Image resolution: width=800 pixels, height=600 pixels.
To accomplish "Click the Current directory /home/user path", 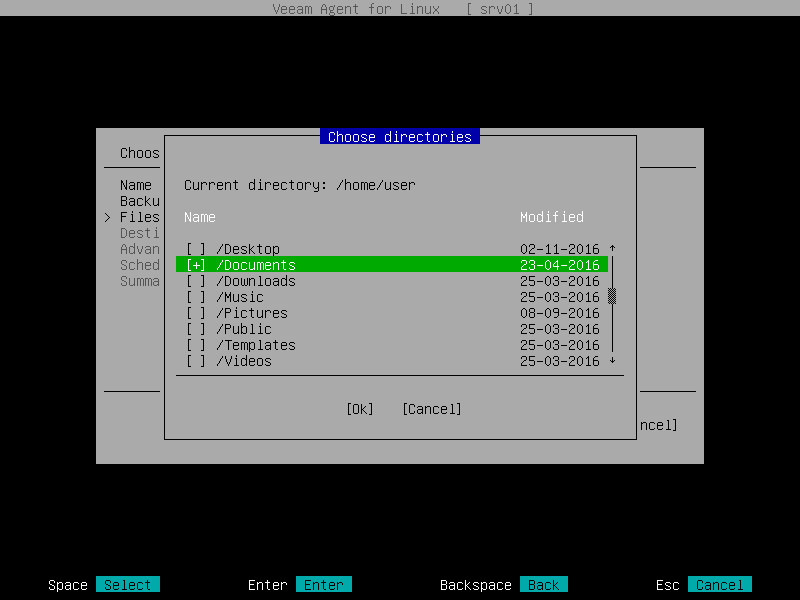I will point(376,185).
